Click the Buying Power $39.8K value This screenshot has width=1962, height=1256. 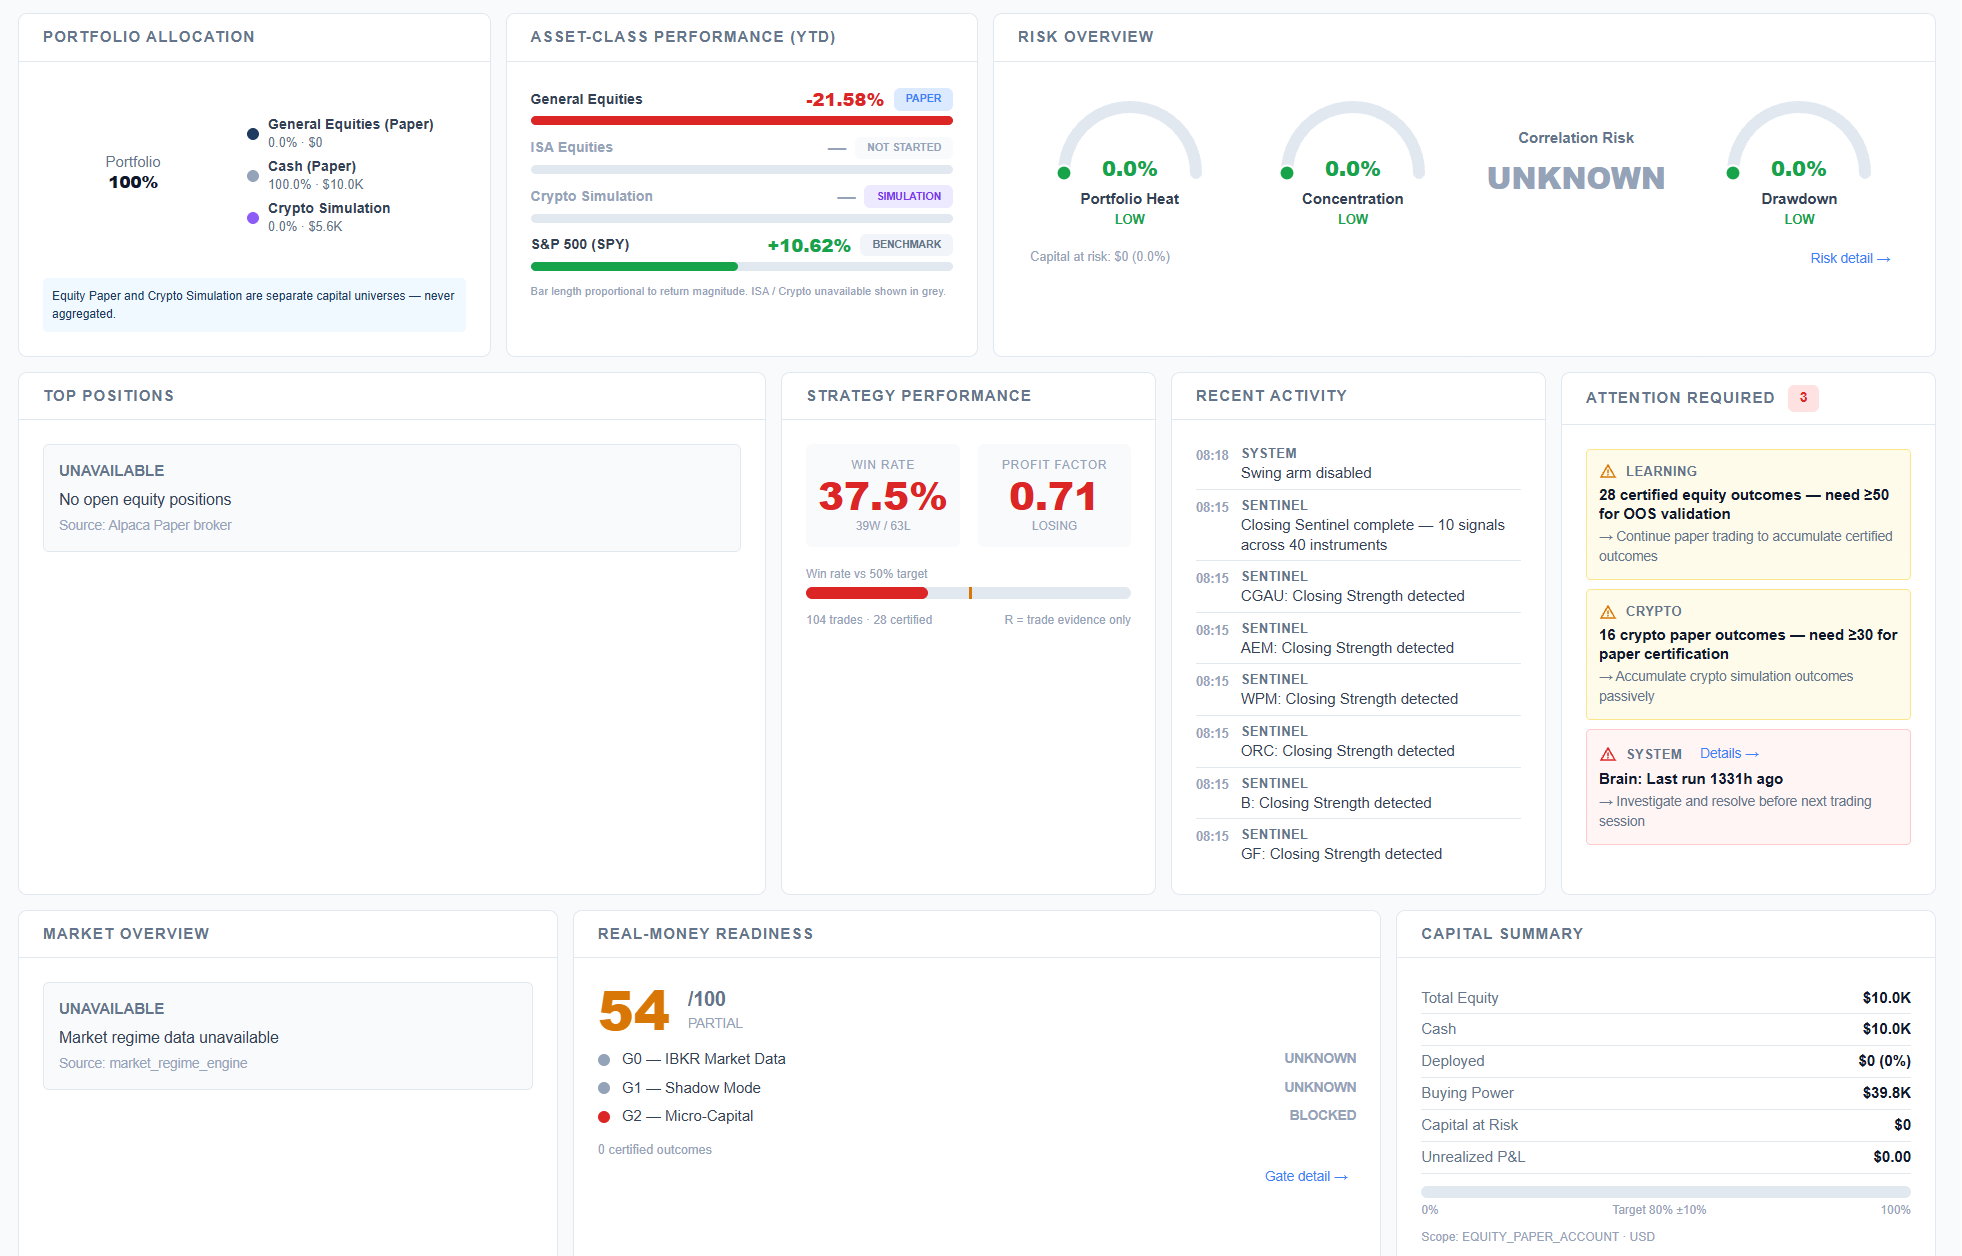tap(1886, 1093)
